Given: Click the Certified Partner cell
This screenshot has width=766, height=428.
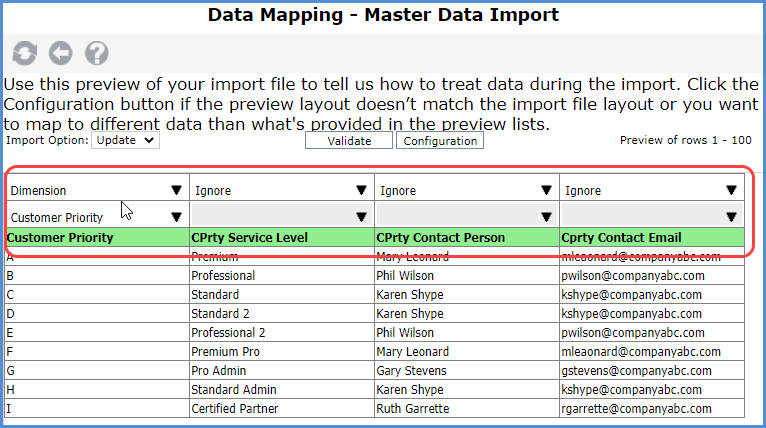Looking at the screenshot, I should tap(281, 408).
